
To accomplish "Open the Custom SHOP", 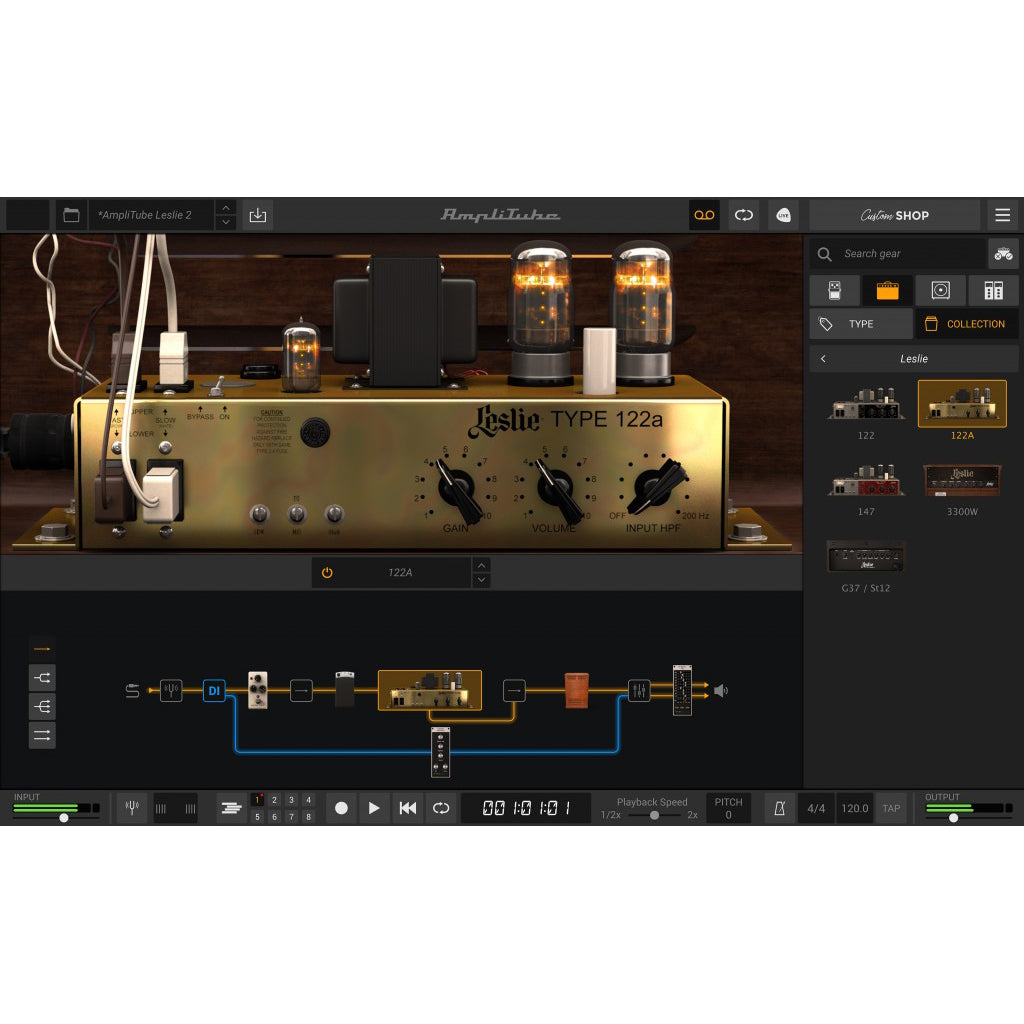I will pyautogui.click(x=893, y=215).
